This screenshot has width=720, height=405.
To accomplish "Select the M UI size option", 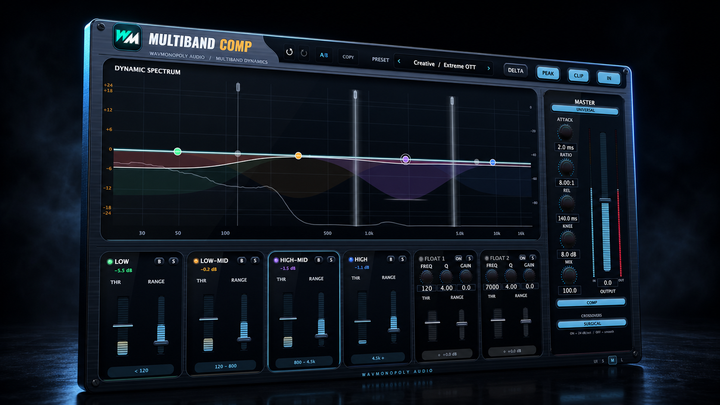I will 612,360.
